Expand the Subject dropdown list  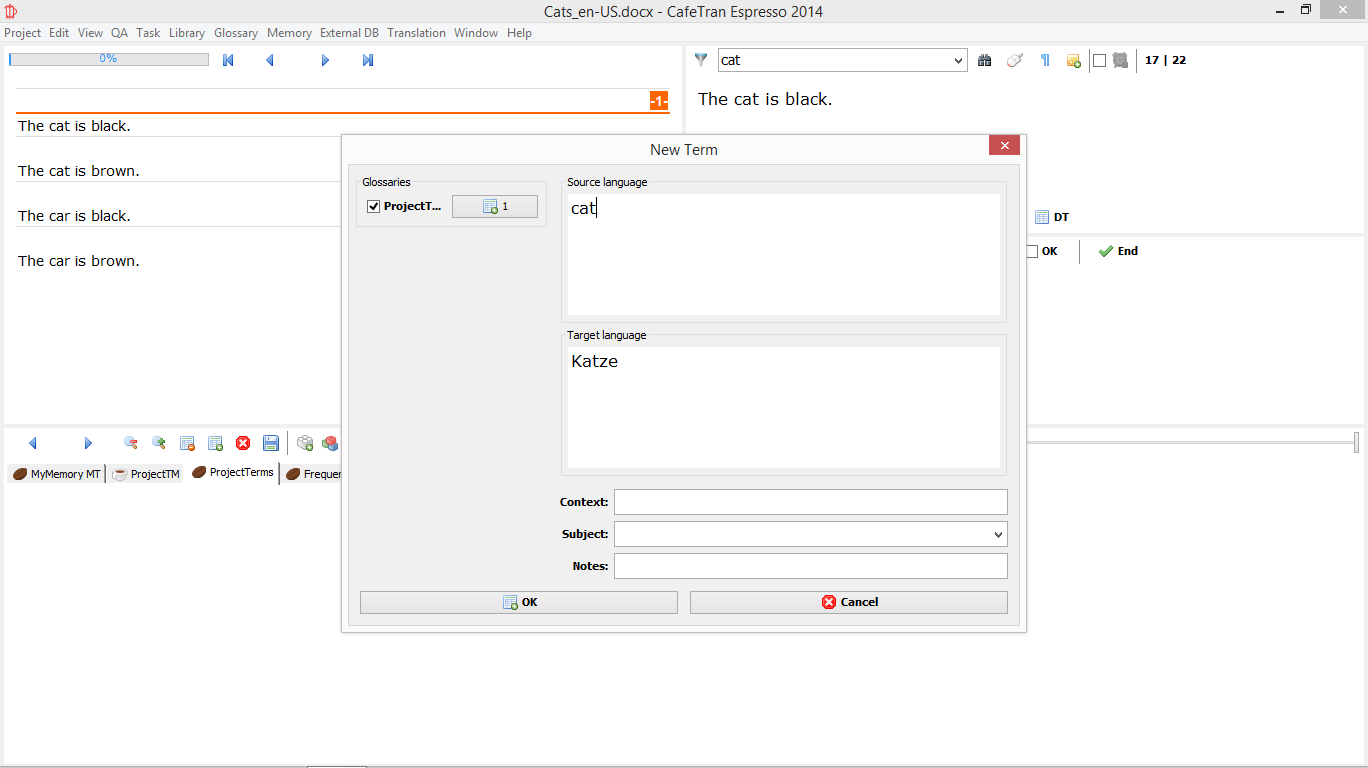[997, 535]
